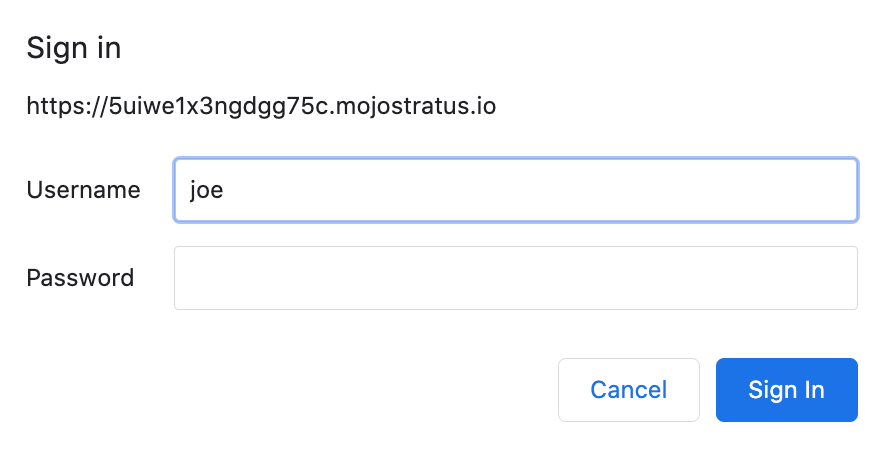Image resolution: width=884 pixels, height=450 pixels.
Task: Click the 'joe' text in Username field
Action: coord(206,190)
